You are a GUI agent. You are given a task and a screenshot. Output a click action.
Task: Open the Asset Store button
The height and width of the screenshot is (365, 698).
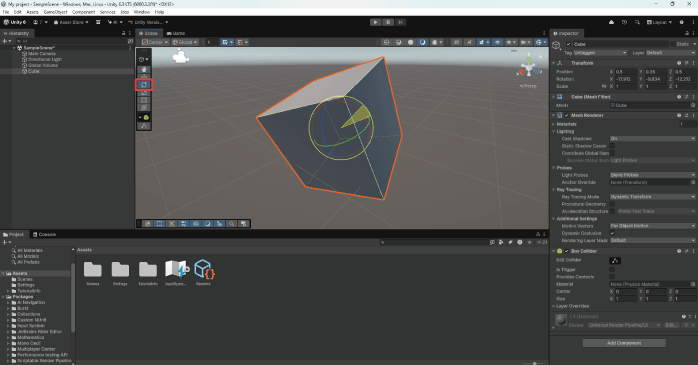click(x=71, y=22)
